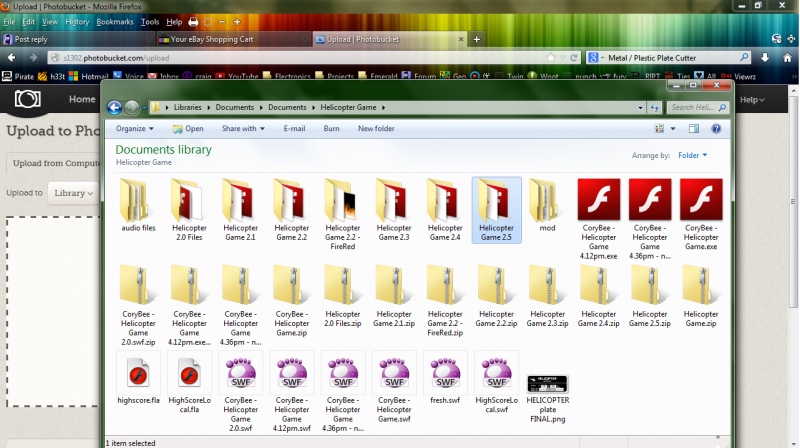Toggle the preview pane button
This screenshot has height=448, width=800.
tap(694, 129)
